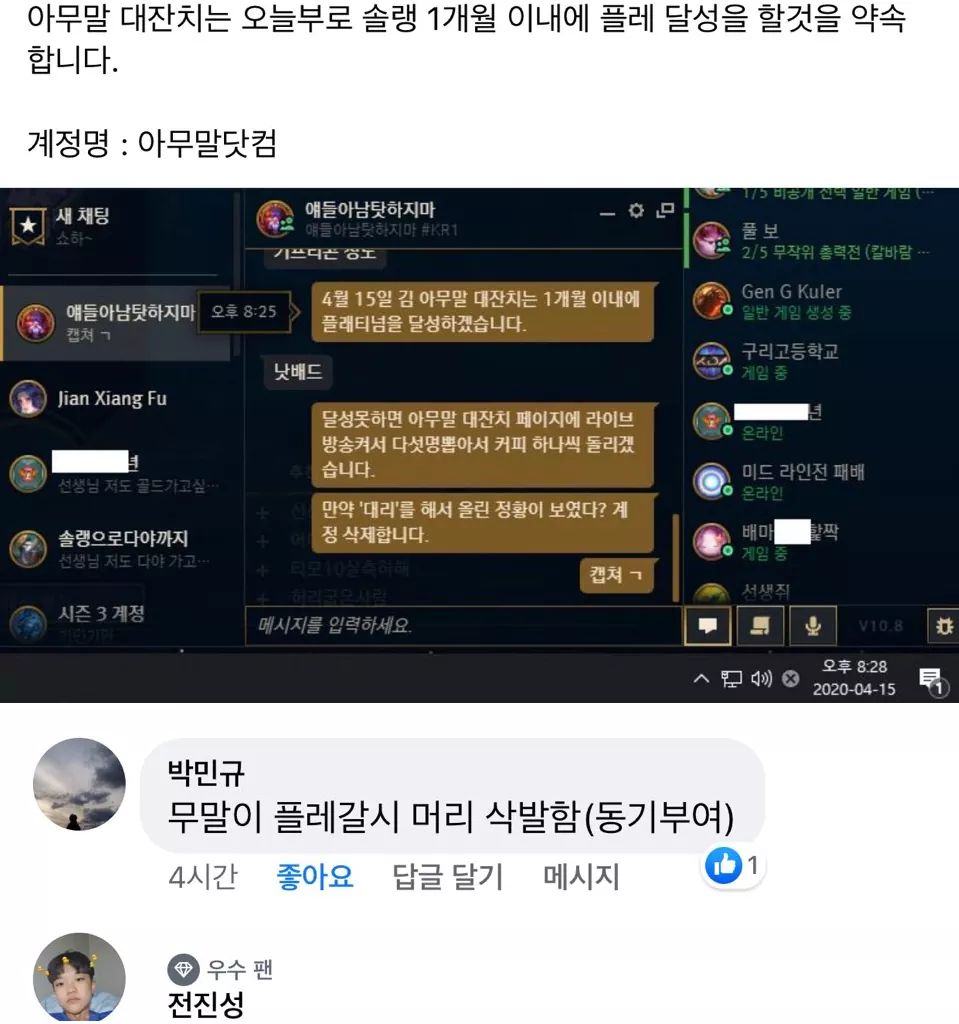Open the taskbar volume speaker icon
959x1024 pixels.
(x=761, y=679)
